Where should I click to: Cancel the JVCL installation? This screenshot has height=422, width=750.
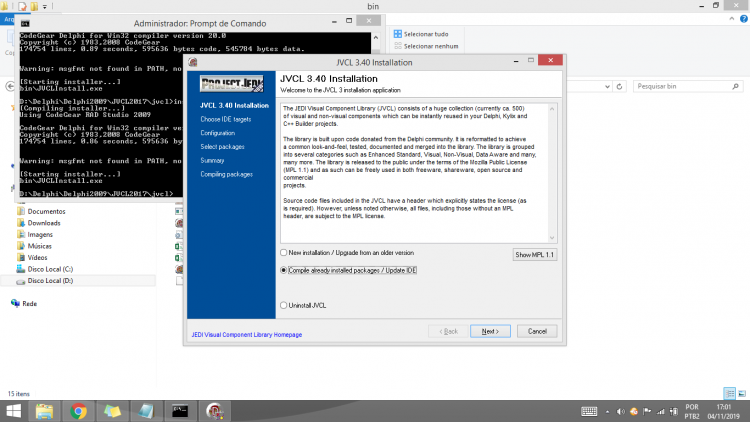[537, 331]
